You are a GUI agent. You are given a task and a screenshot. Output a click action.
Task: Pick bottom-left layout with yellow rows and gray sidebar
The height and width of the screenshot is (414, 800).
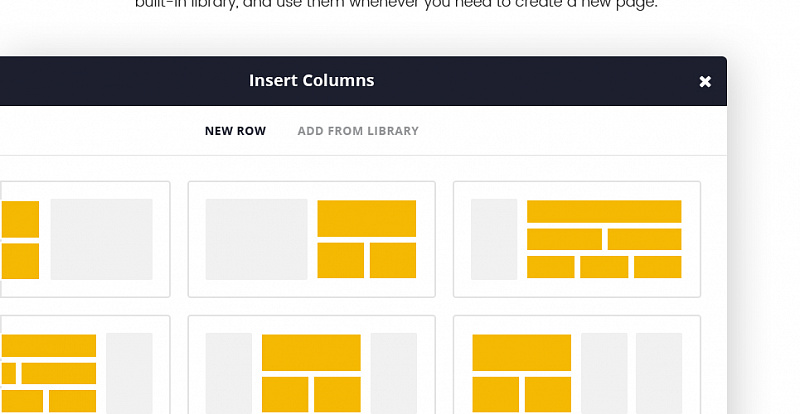pos(85,364)
